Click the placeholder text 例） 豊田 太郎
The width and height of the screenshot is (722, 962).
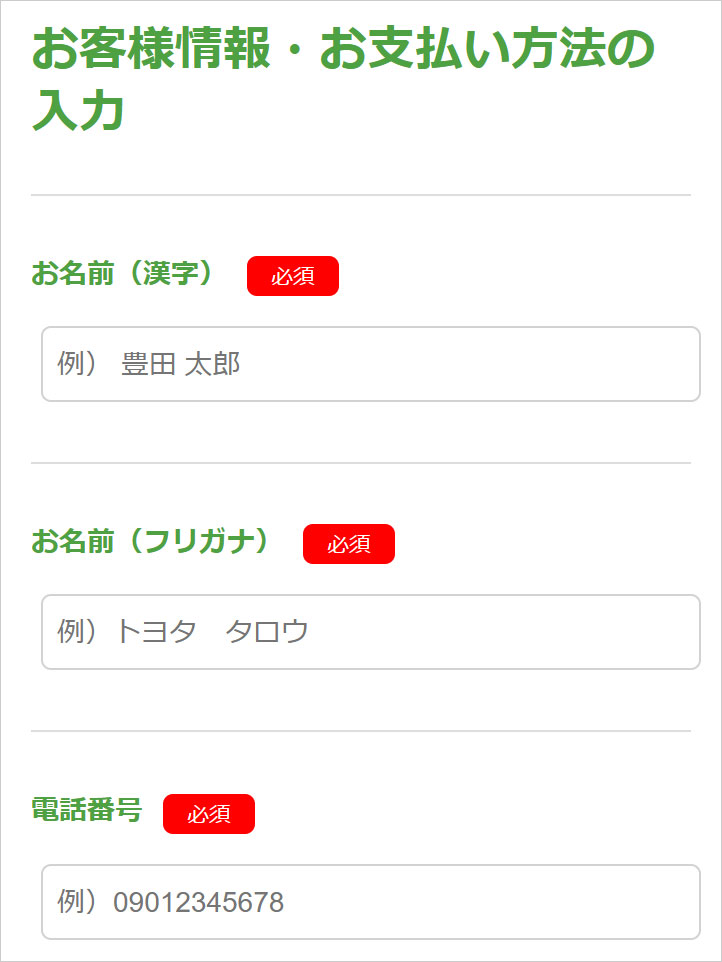149,364
